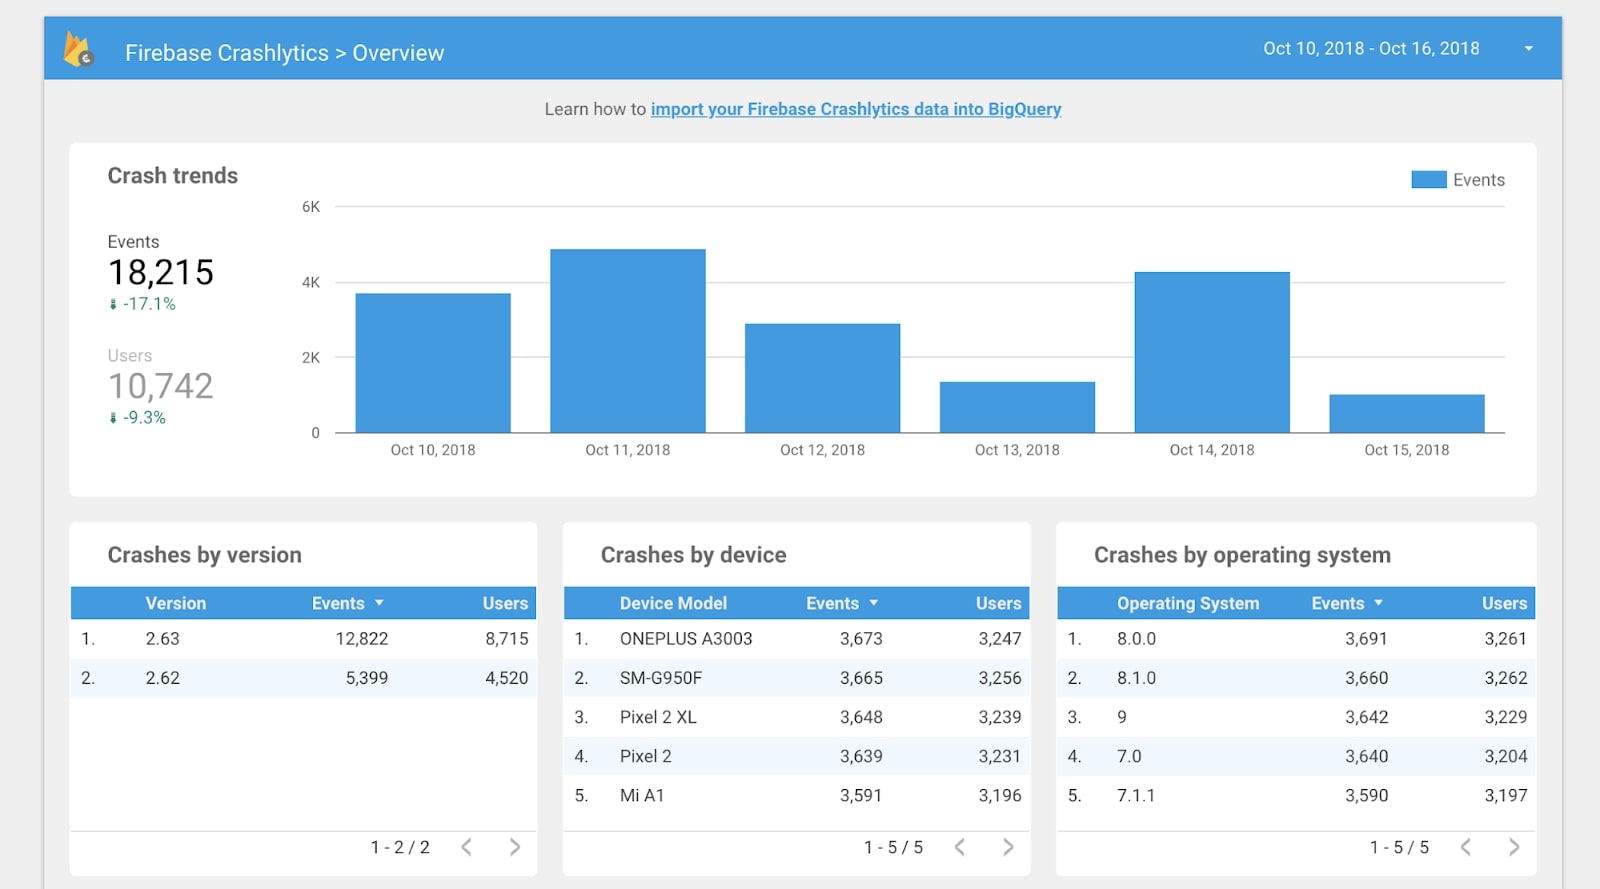Sort the operating system table by Events column
1600x889 pixels.
[x=1338, y=603]
